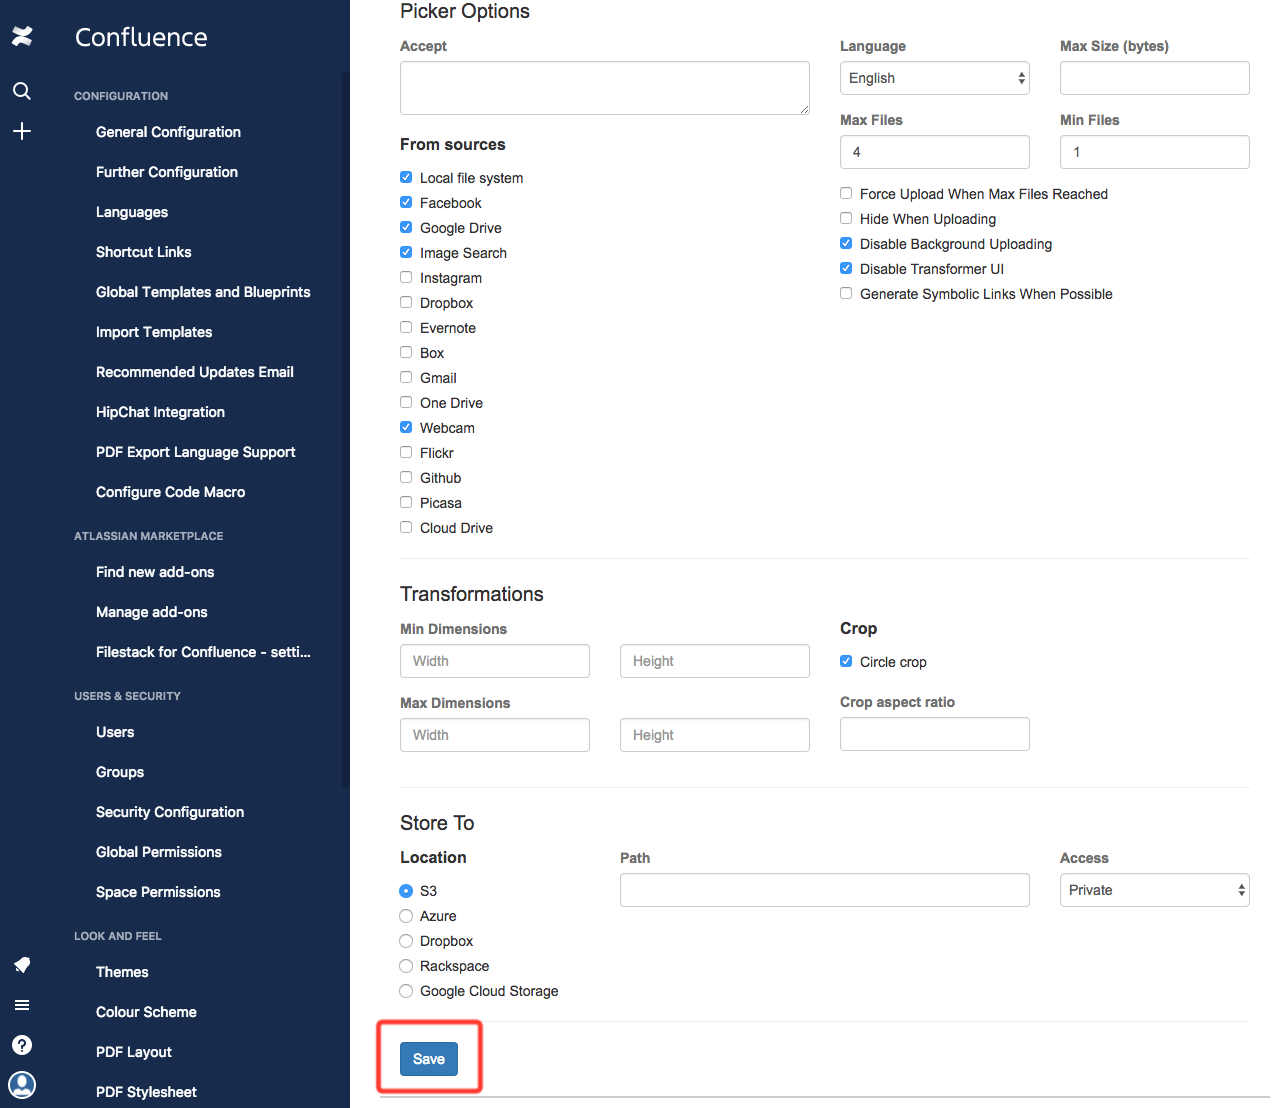
Task: Toggle the Circle crop checkbox
Action: coord(846,661)
